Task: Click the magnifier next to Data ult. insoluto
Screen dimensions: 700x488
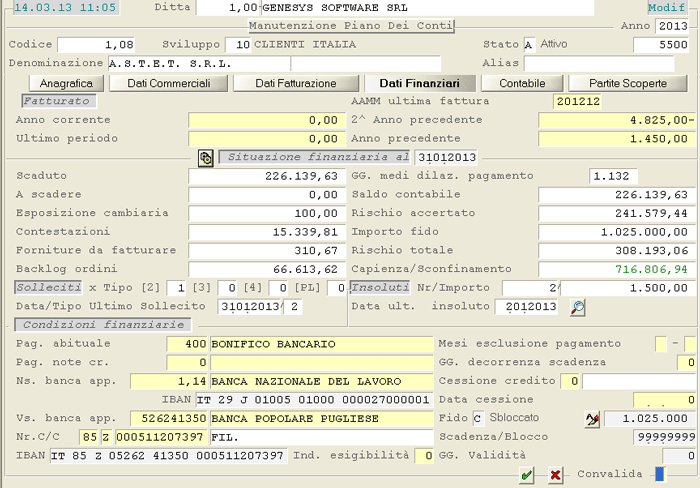Action: point(578,307)
